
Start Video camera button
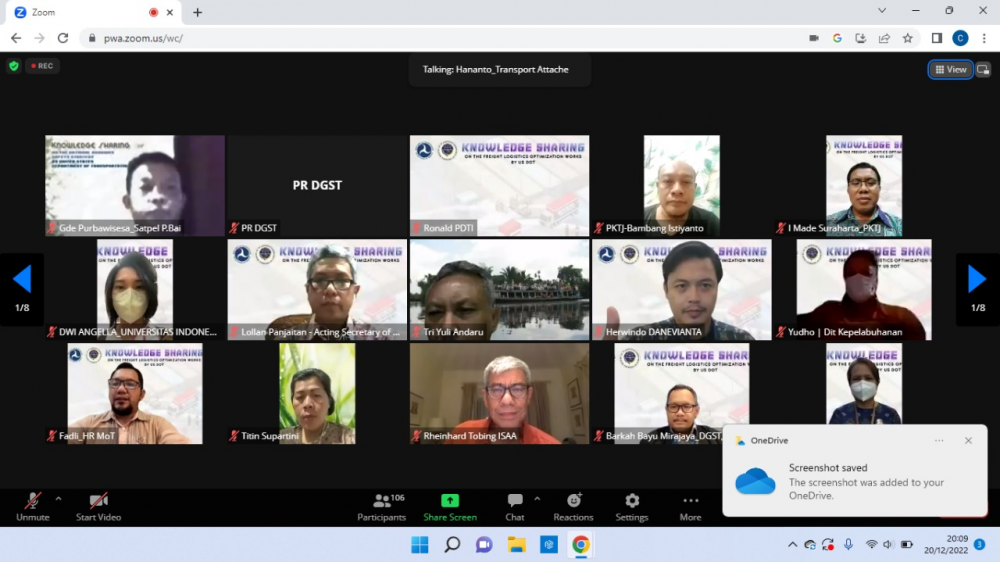(98, 507)
